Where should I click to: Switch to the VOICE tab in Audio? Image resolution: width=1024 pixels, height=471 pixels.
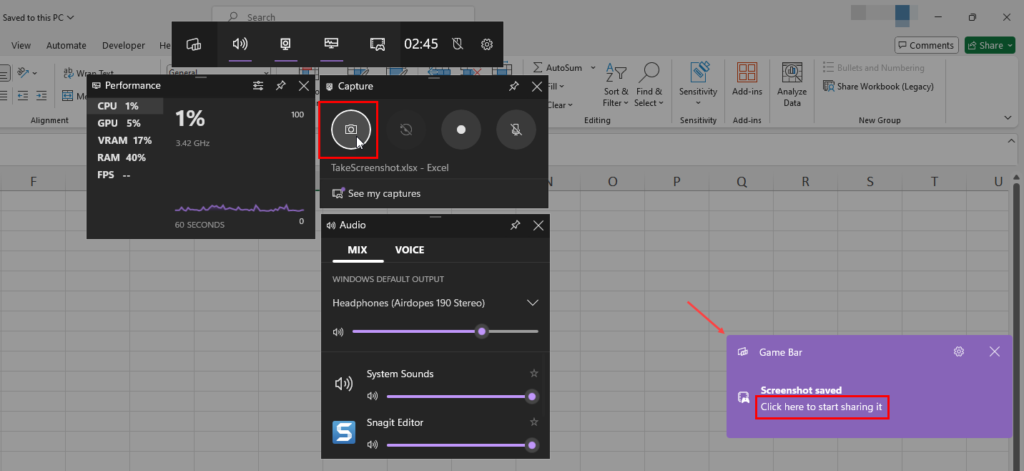(x=409, y=250)
